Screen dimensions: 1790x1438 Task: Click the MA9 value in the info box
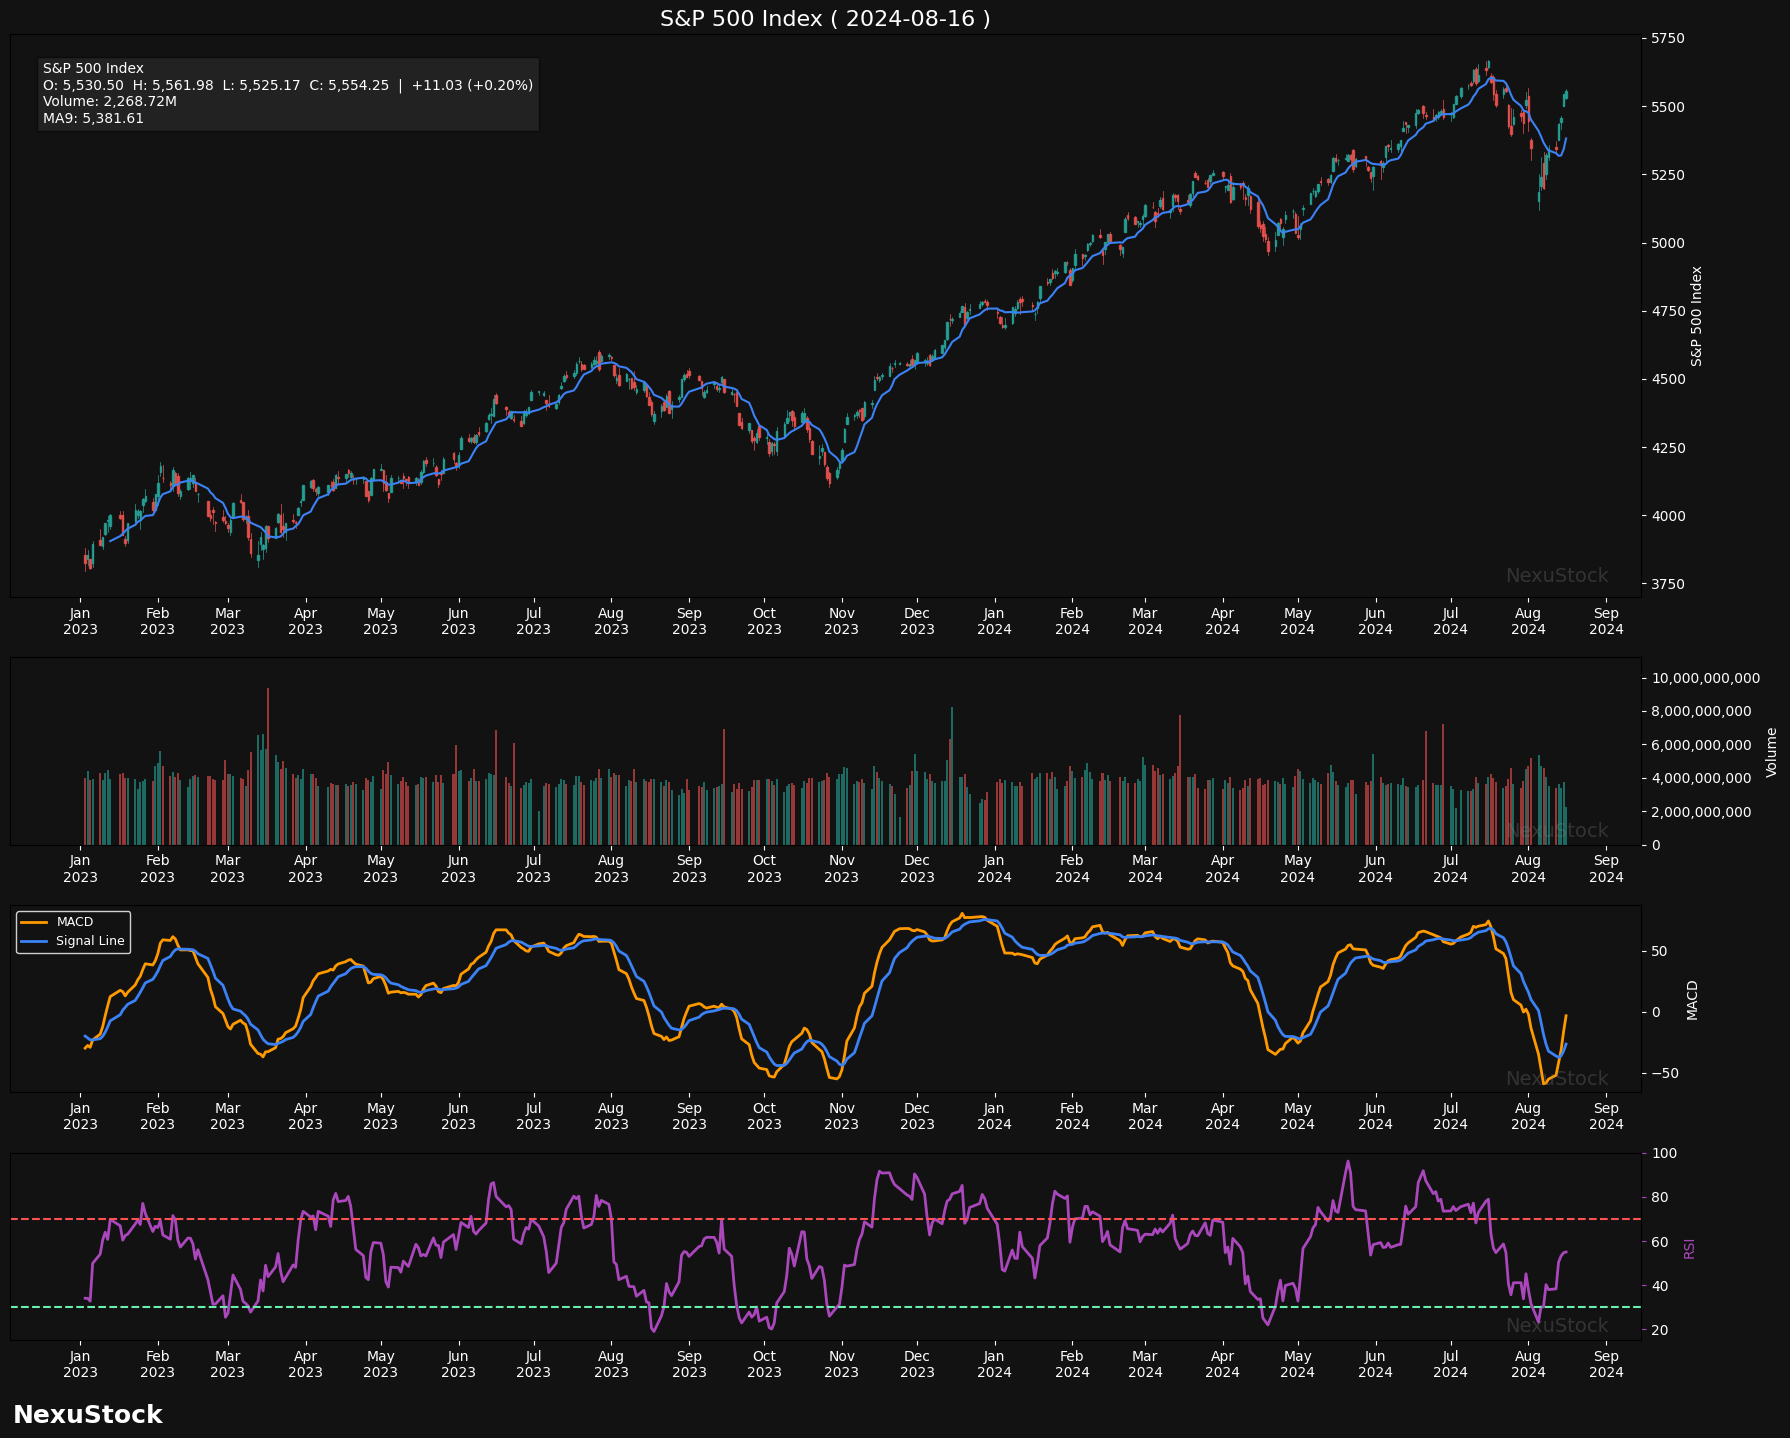point(93,118)
